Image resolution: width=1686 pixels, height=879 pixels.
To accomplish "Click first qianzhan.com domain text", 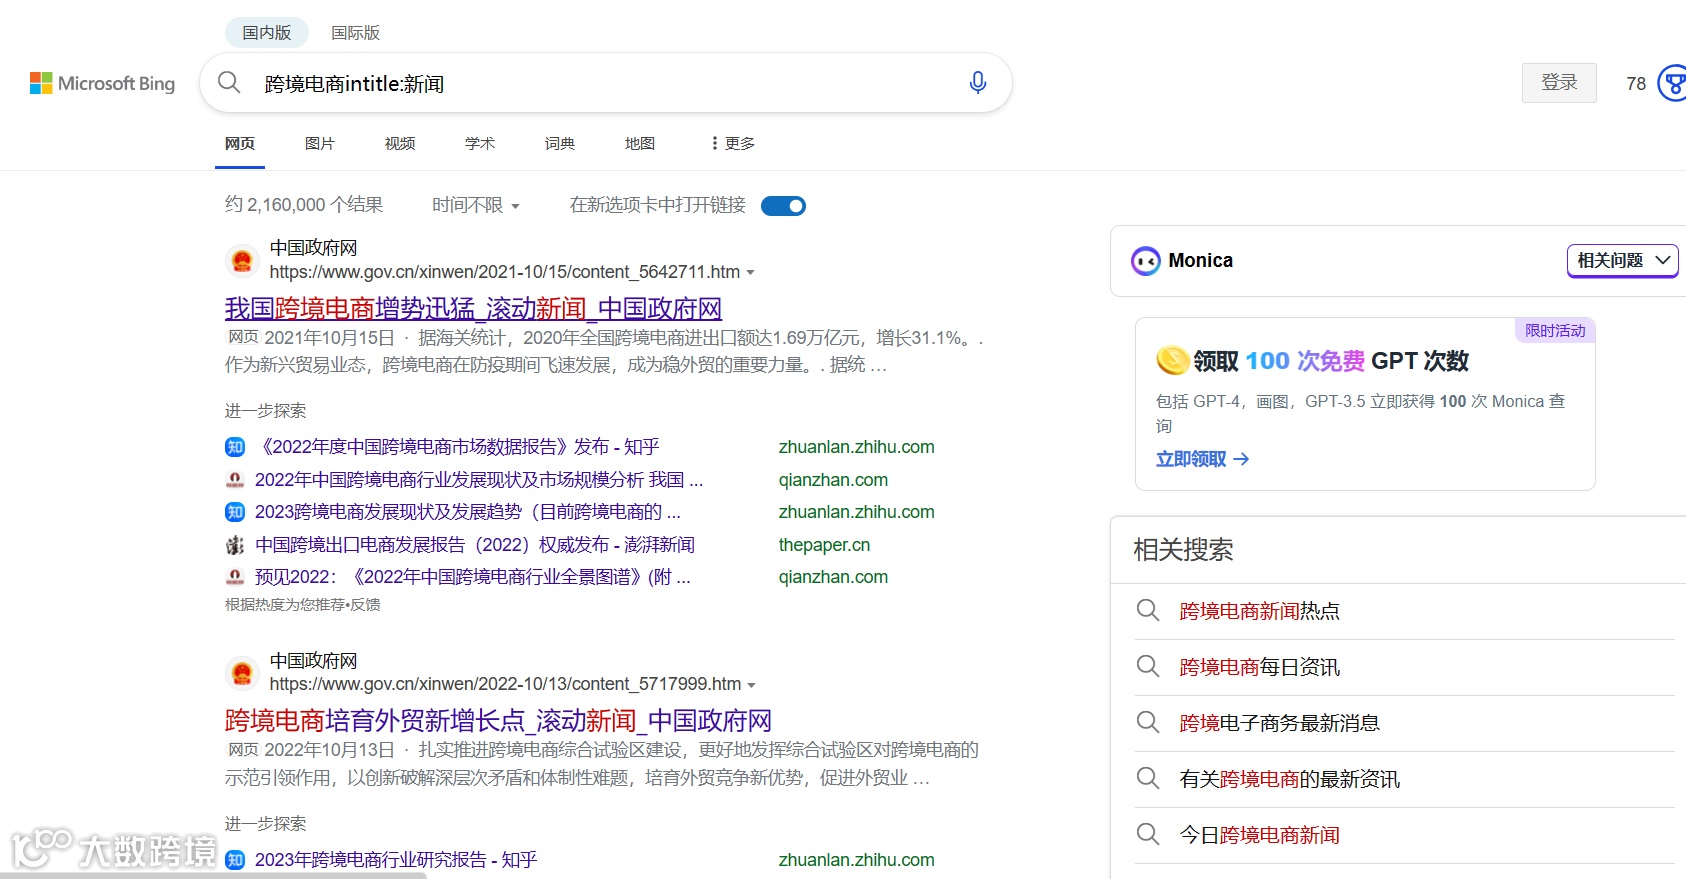I will [833, 480].
